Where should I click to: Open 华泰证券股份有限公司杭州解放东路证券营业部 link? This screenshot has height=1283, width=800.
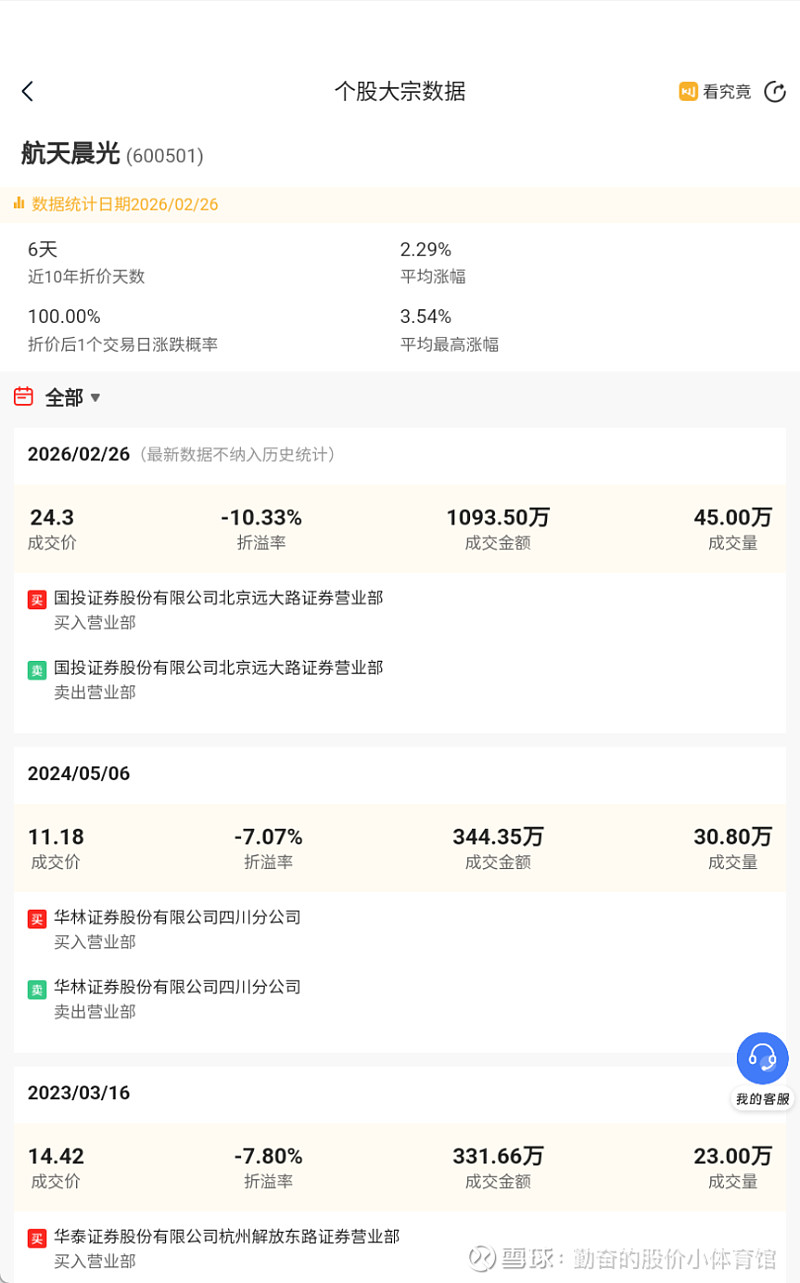(x=227, y=1237)
